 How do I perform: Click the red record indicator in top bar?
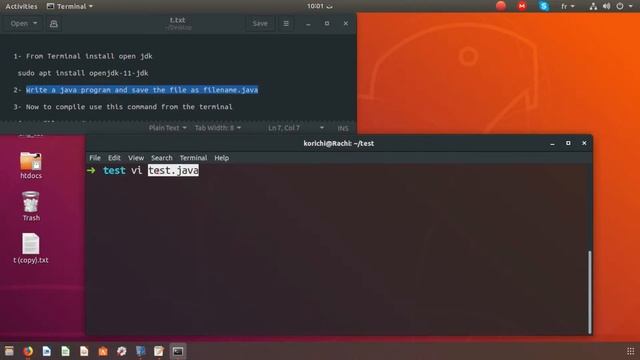pyautogui.click(x=501, y=6)
